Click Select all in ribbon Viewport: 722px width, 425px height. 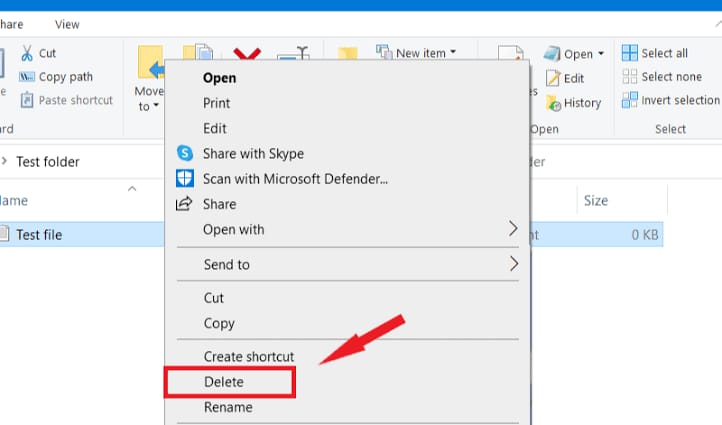click(x=655, y=53)
